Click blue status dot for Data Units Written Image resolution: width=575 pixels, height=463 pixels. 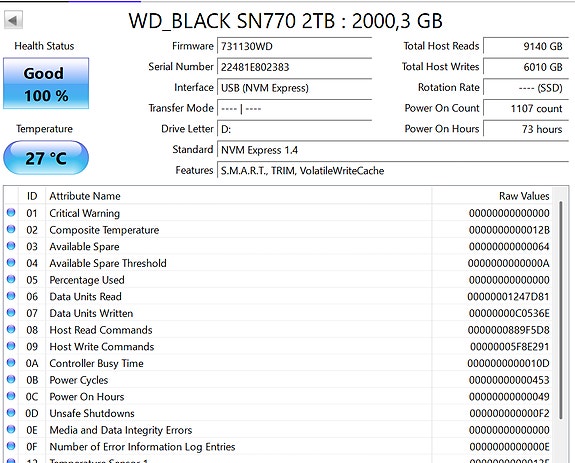click(11, 313)
